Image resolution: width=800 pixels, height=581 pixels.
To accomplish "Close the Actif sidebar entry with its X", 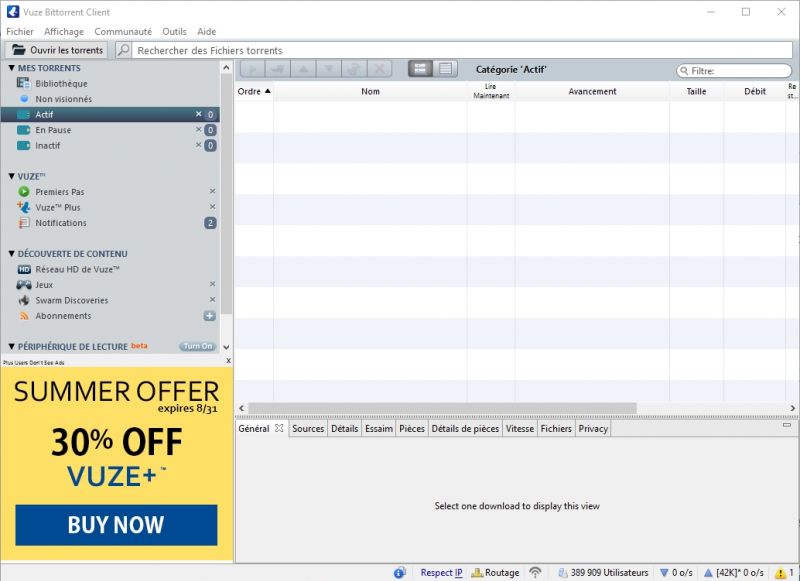I will click(198, 114).
